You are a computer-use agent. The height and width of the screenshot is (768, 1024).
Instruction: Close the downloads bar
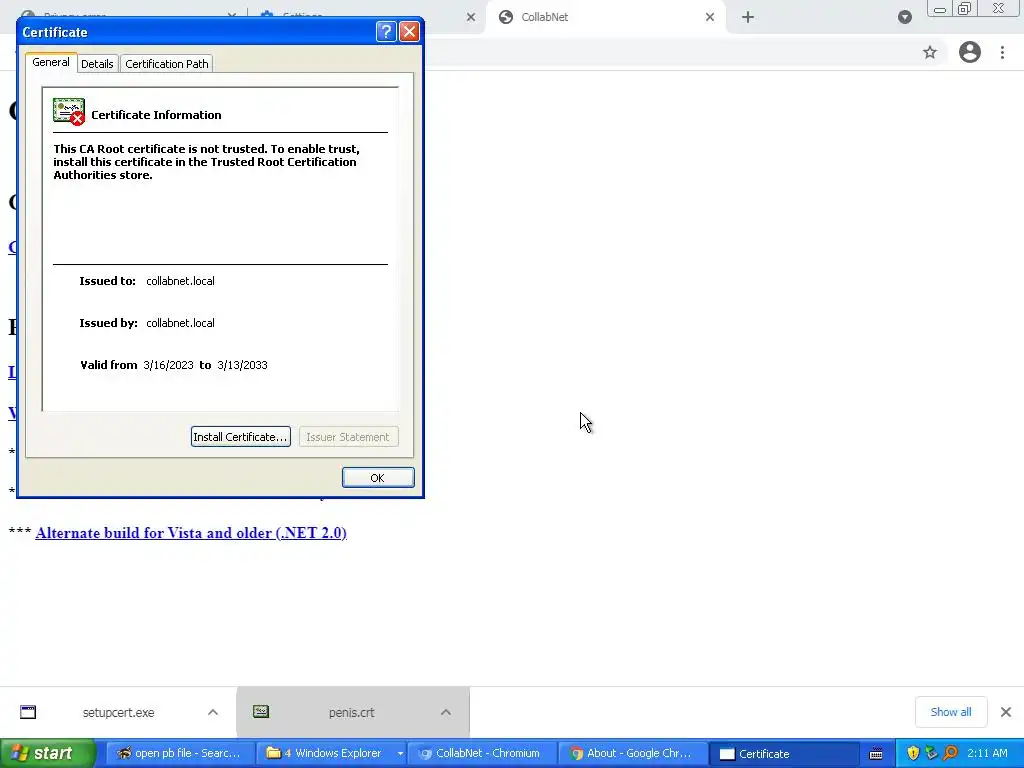coord(1006,712)
